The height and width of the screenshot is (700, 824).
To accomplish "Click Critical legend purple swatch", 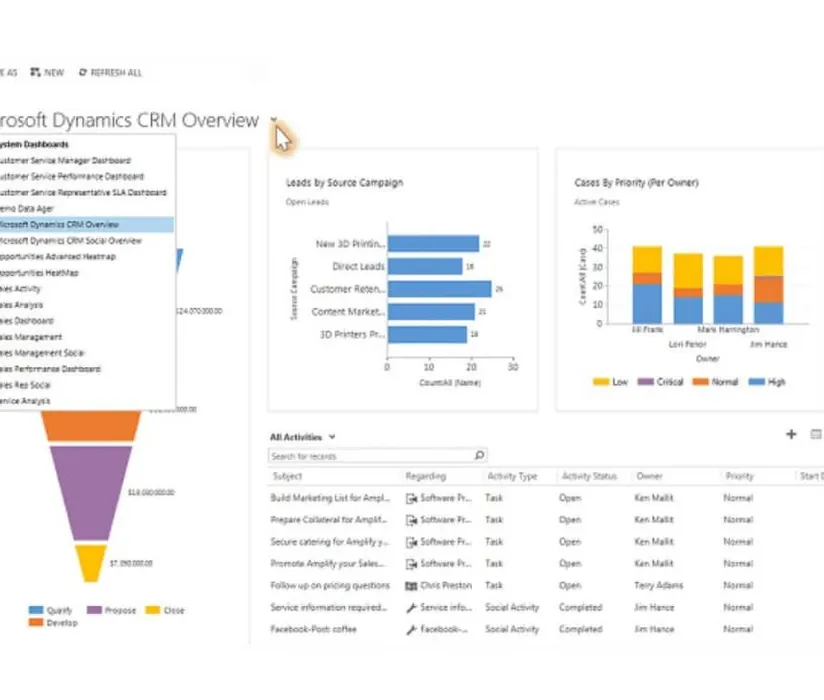I will click(x=645, y=382).
